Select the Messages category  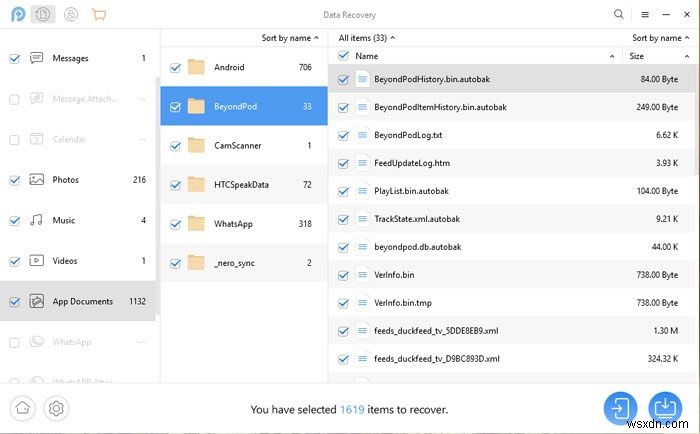pos(78,58)
